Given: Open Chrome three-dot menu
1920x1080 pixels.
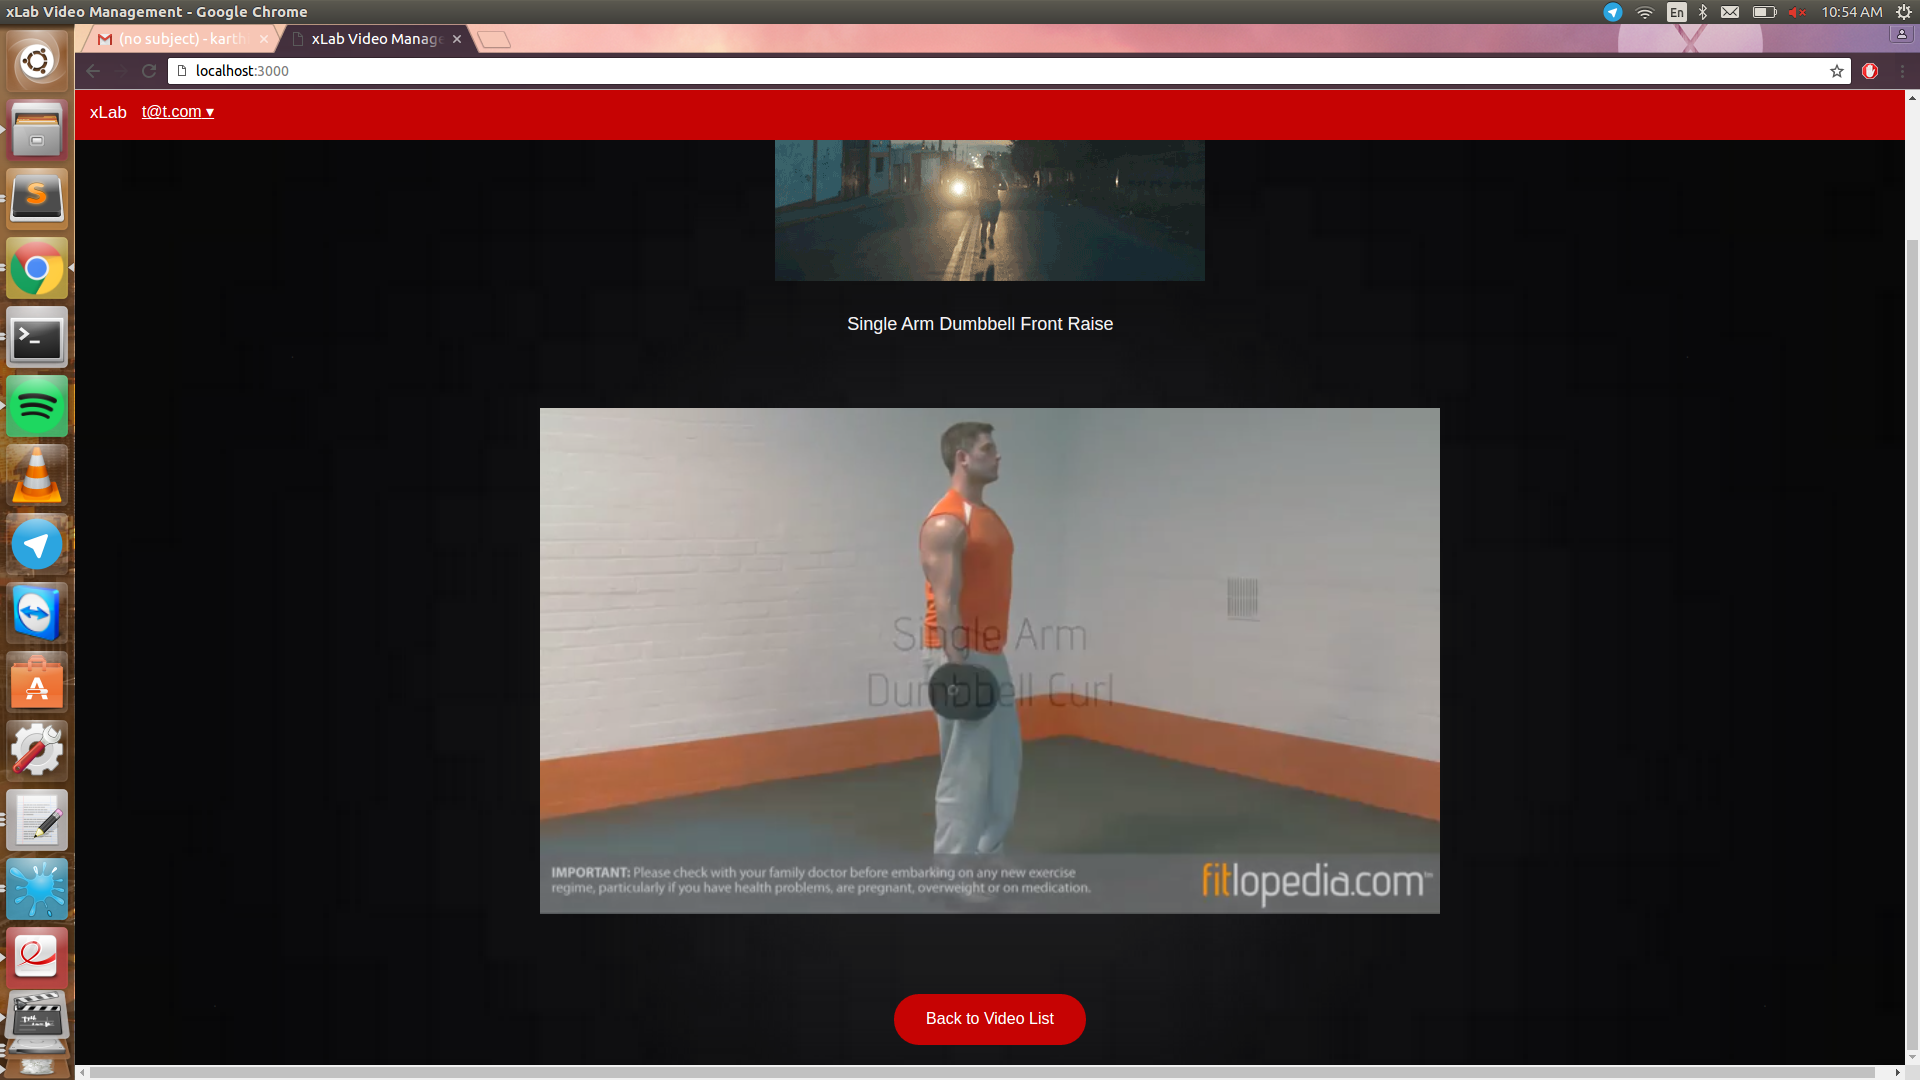Looking at the screenshot, I should [x=1902, y=71].
